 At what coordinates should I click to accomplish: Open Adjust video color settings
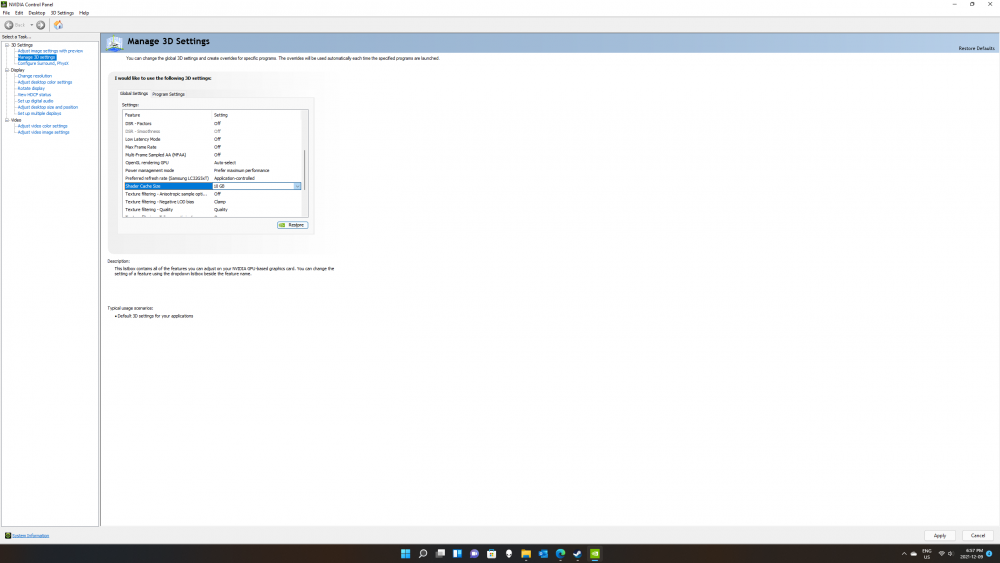click(x=42, y=126)
